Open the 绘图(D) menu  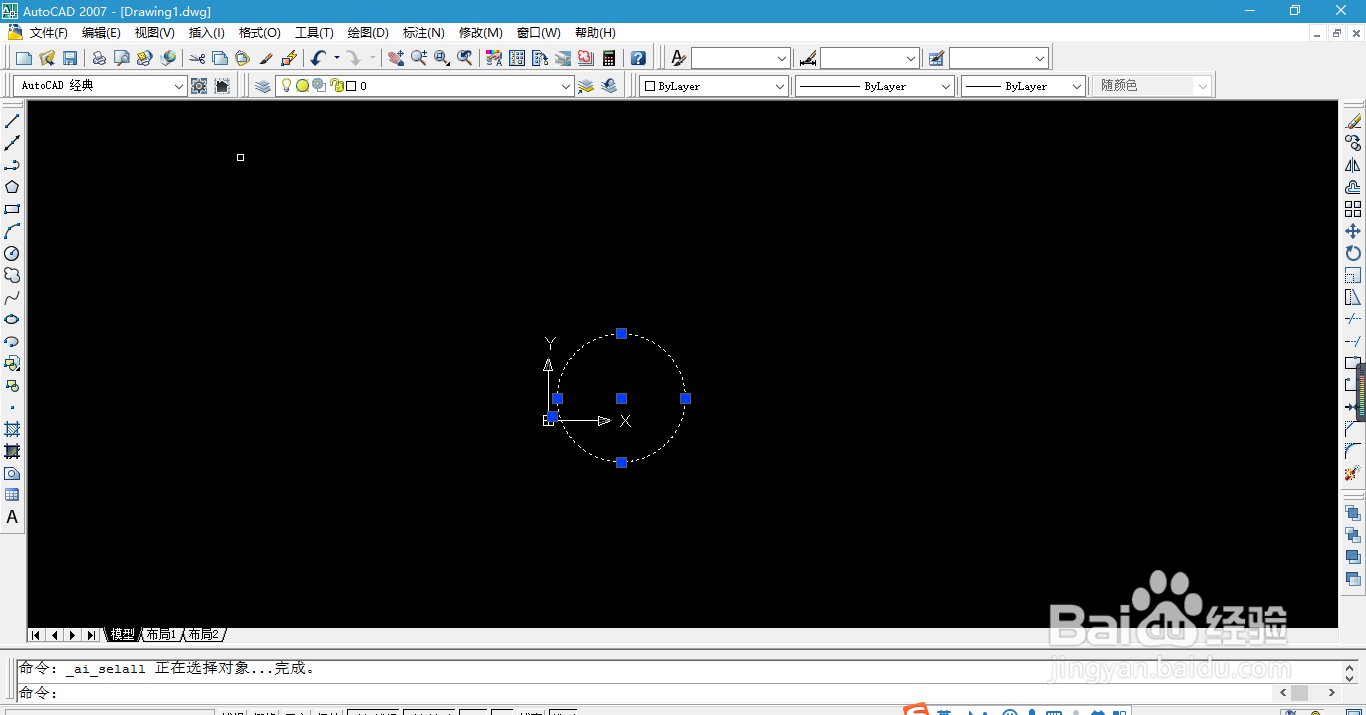368,33
